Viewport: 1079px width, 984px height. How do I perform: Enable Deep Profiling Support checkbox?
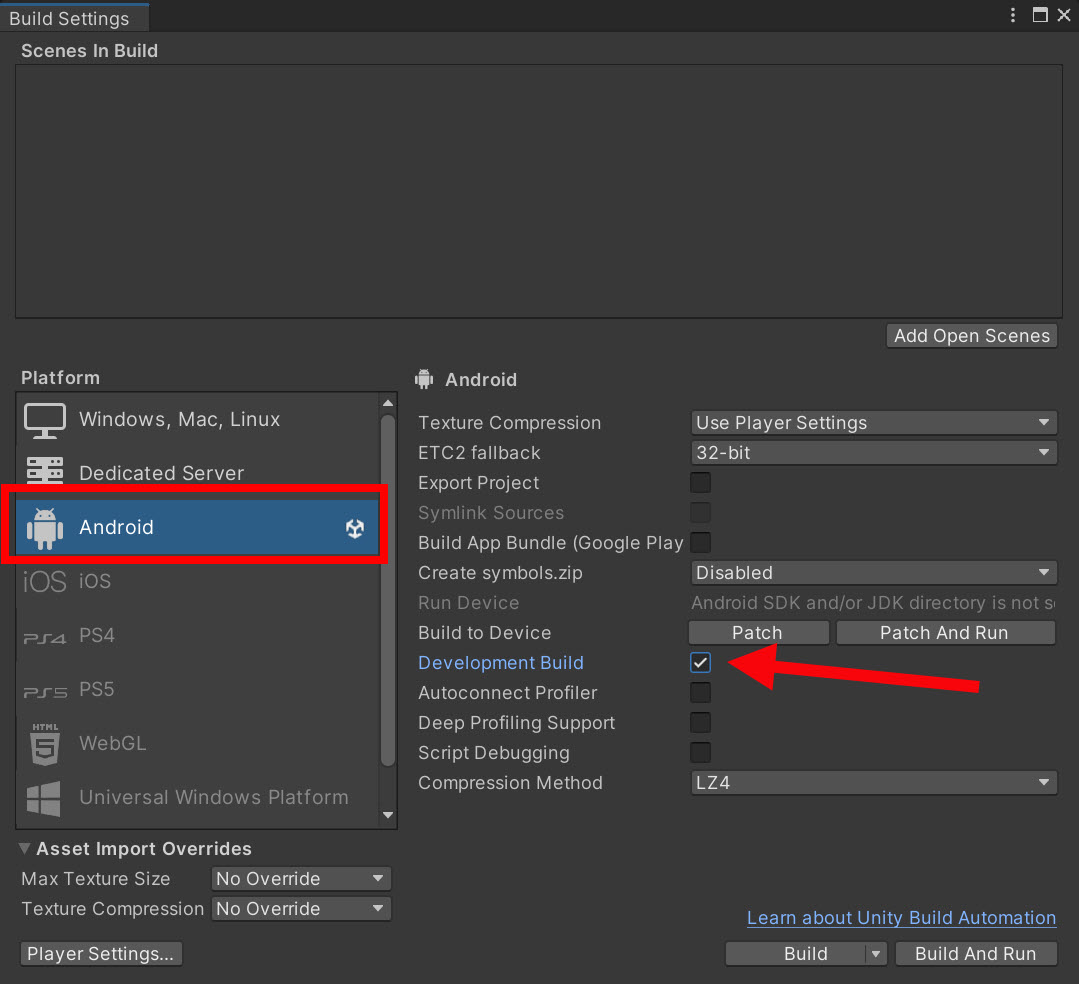point(701,723)
